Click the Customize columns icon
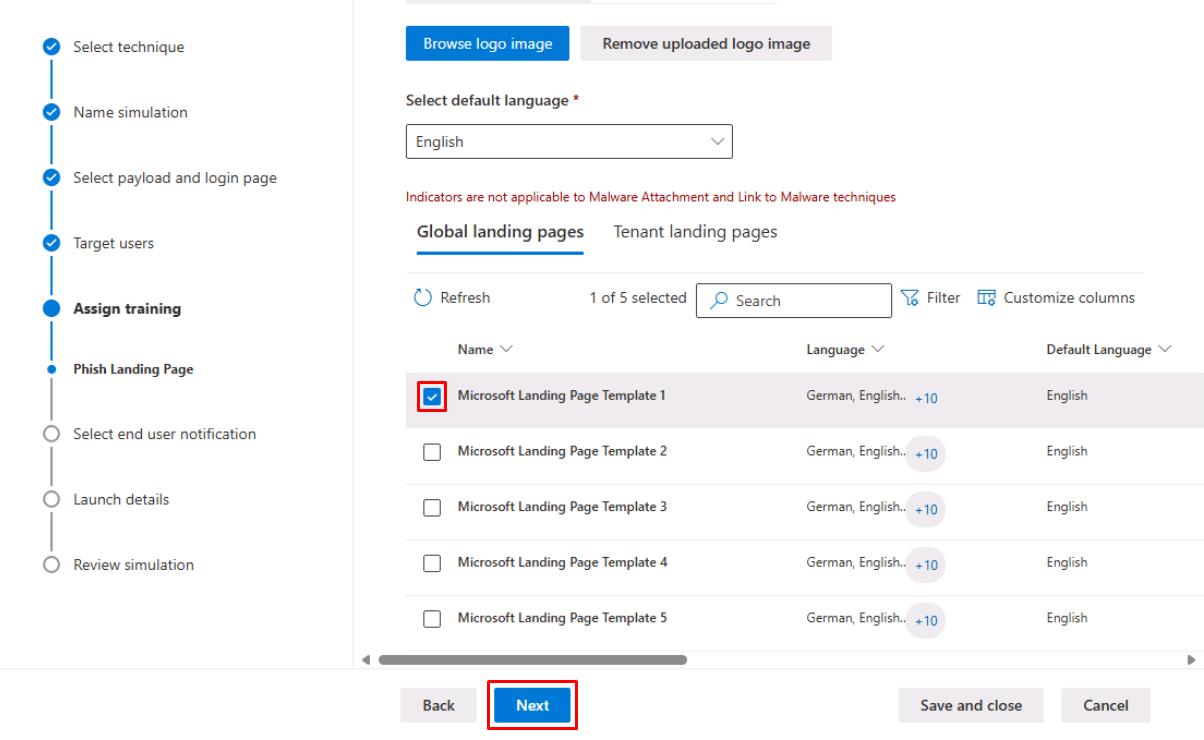Image resolution: width=1204 pixels, height=740 pixels. click(986, 298)
